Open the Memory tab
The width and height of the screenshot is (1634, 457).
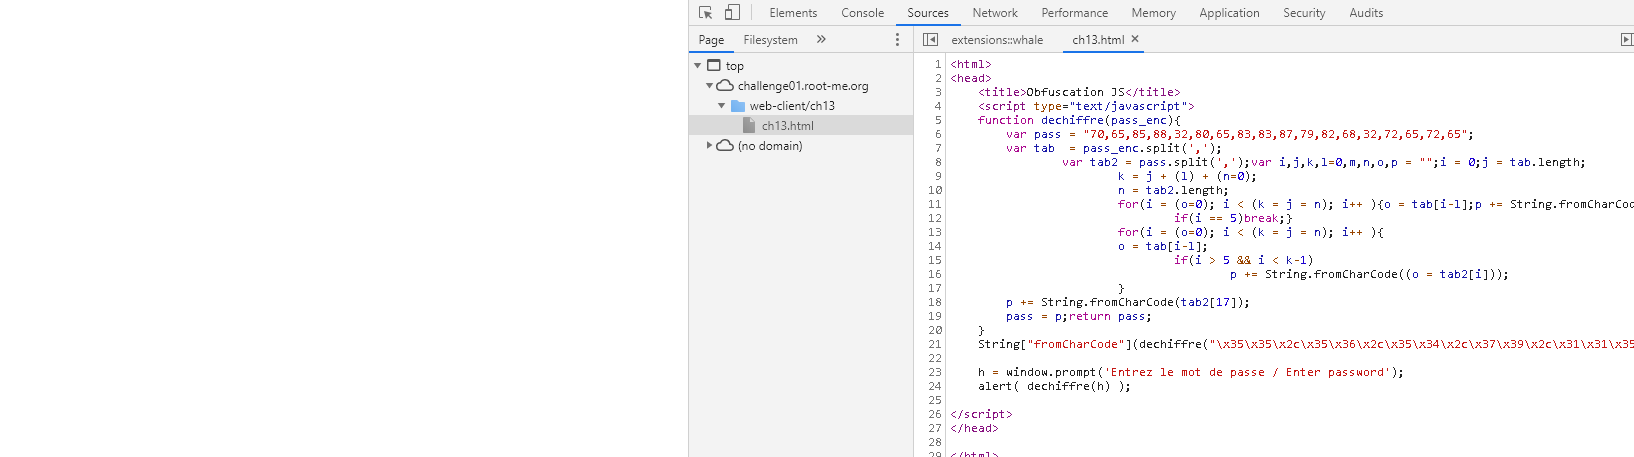pos(1153,13)
